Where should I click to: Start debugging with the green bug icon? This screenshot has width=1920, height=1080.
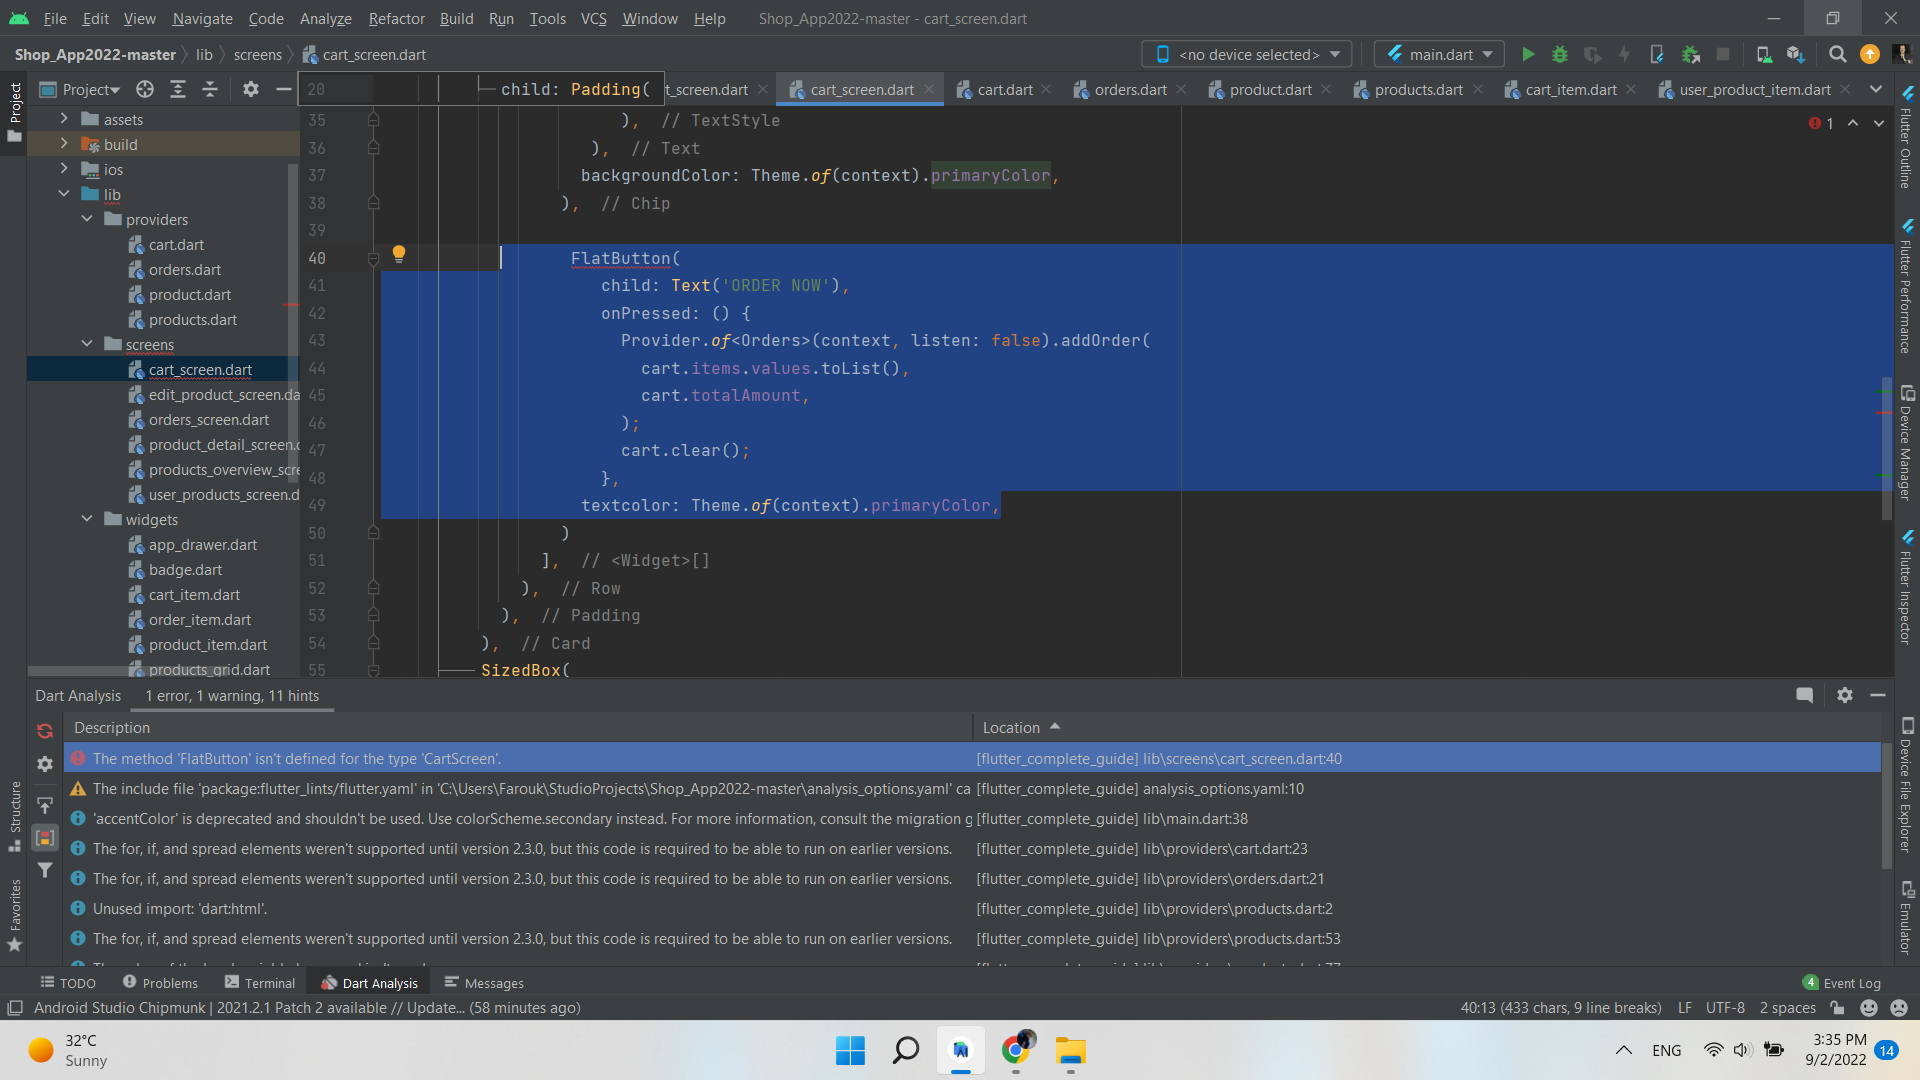click(x=1560, y=54)
